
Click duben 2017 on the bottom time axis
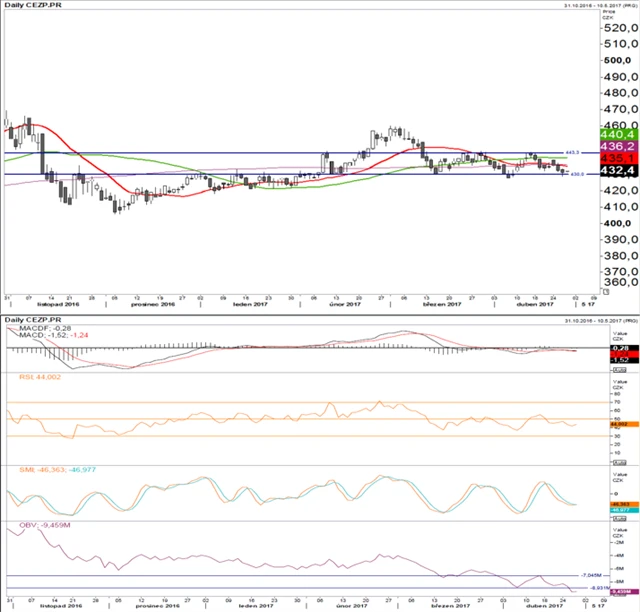click(535, 606)
